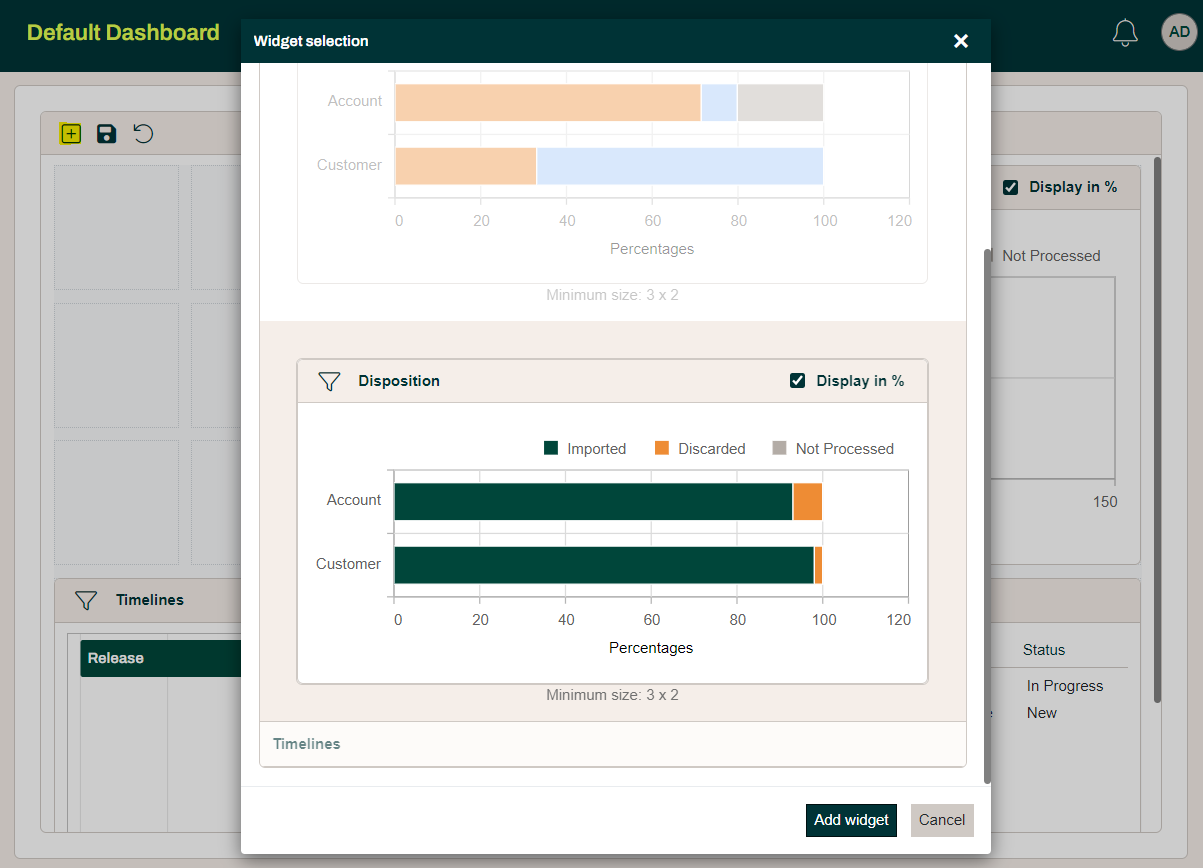Click the Cancel button
This screenshot has width=1203, height=868.
click(x=942, y=820)
